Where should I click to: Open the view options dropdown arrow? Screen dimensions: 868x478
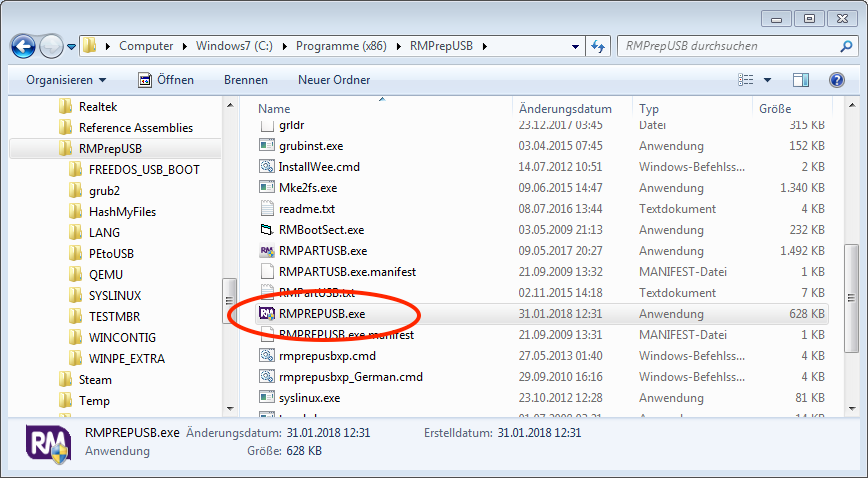[768, 80]
